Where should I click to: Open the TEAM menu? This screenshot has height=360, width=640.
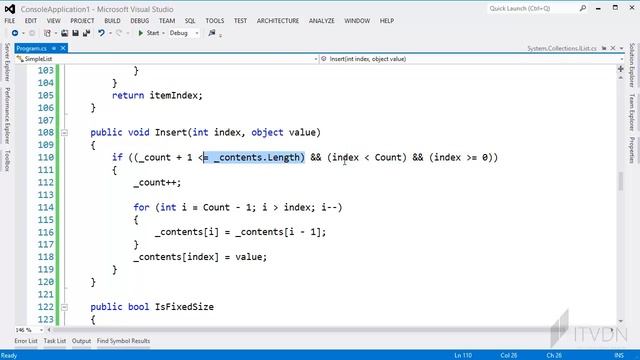tap(167, 20)
